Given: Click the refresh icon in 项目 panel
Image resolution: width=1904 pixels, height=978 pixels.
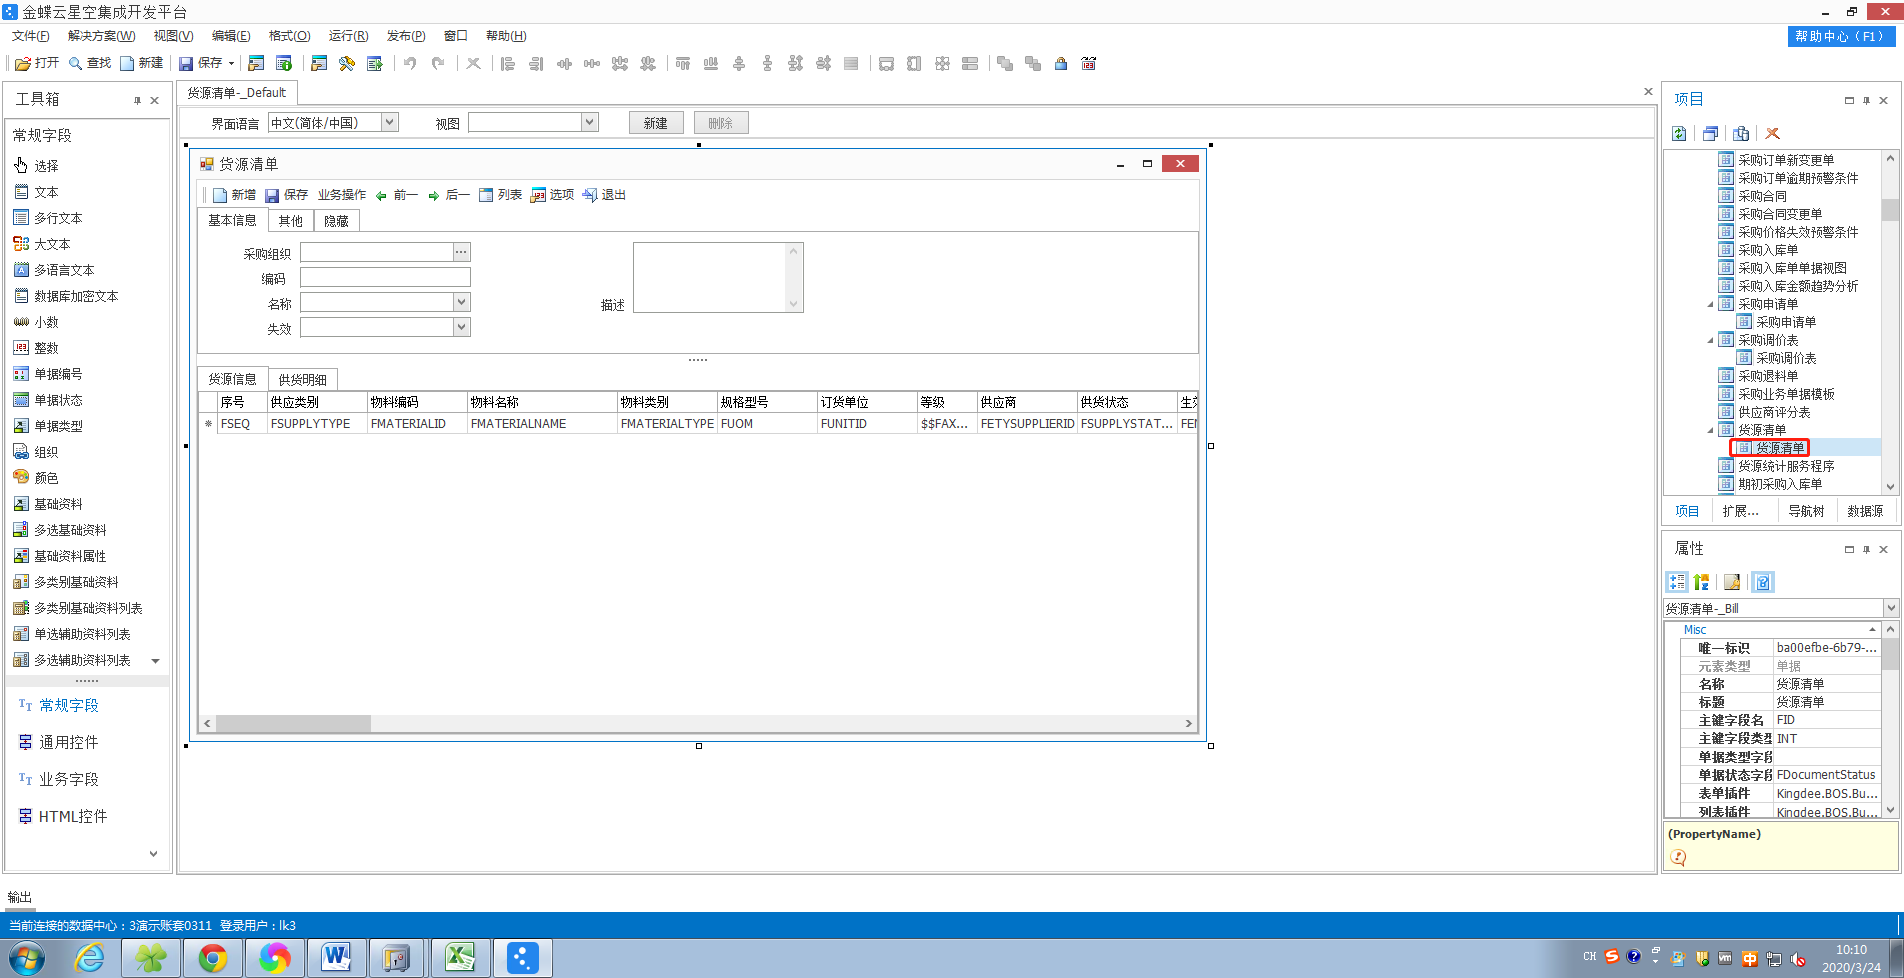Looking at the screenshot, I should (1680, 133).
